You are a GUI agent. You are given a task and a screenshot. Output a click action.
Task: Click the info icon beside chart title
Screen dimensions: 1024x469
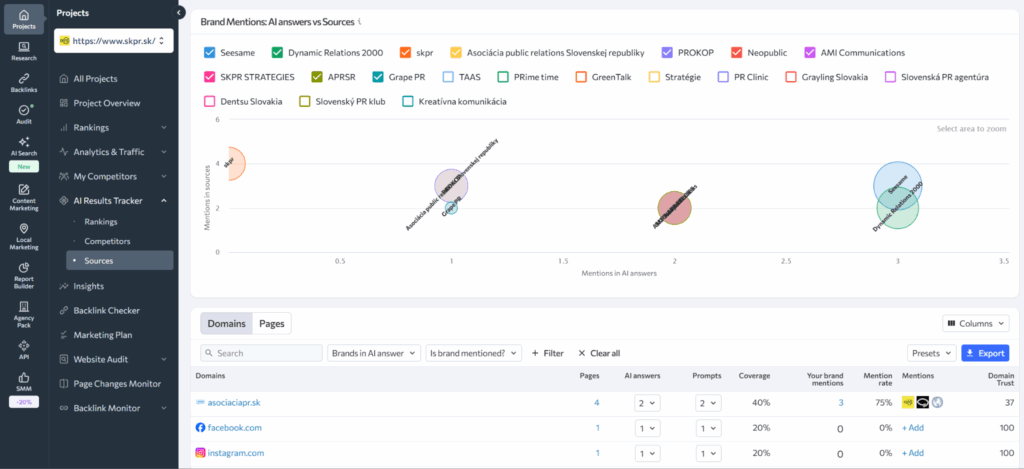pyautogui.click(x=360, y=22)
